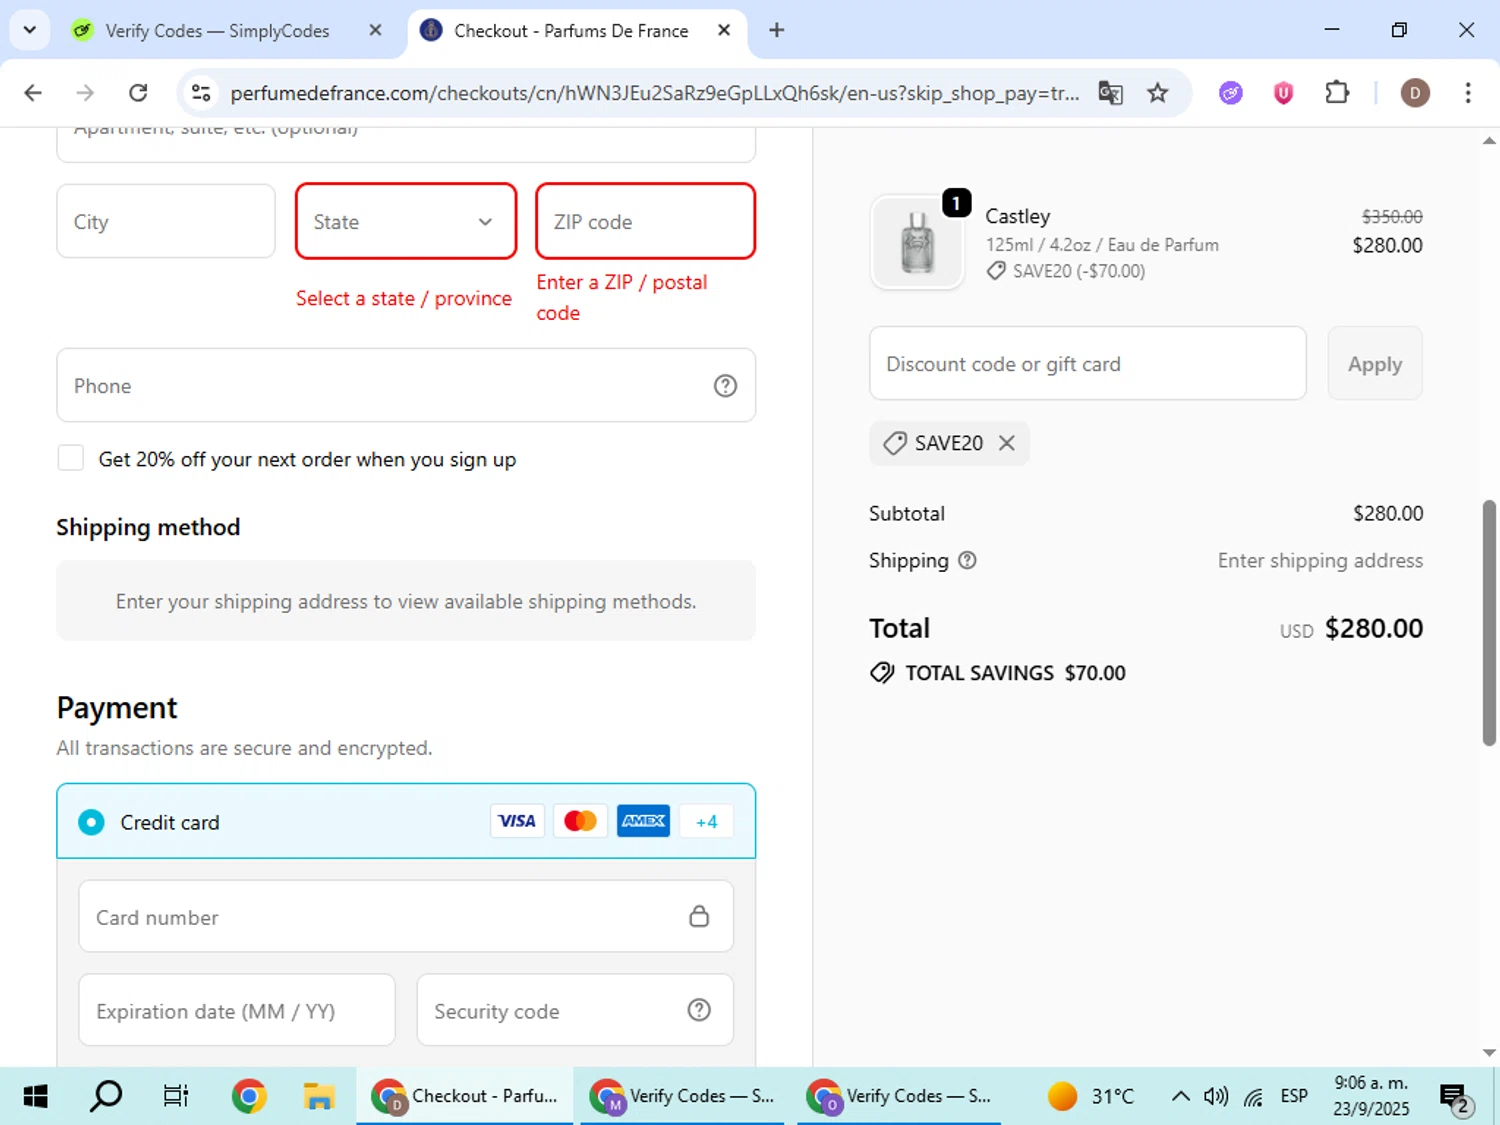
Task: Click the Apply discount button
Action: pos(1375,363)
